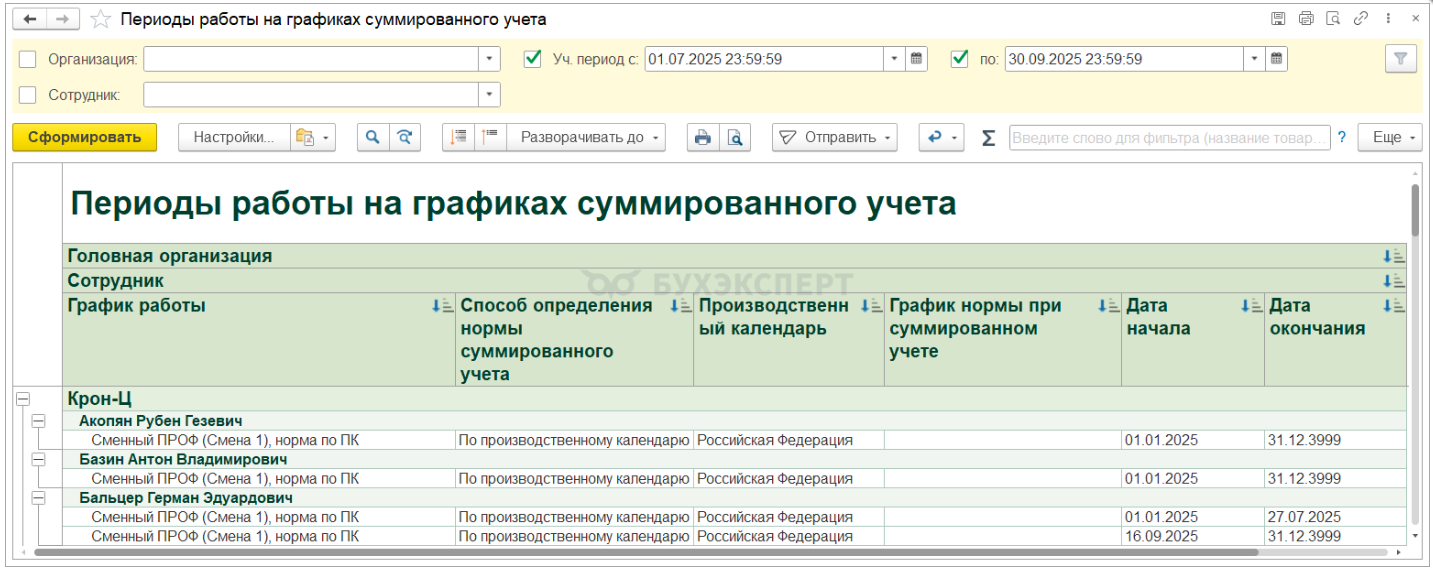This screenshot has width=1433, height=570.
Task: Open the 'Еще' menu
Action: [x=1389, y=138]
